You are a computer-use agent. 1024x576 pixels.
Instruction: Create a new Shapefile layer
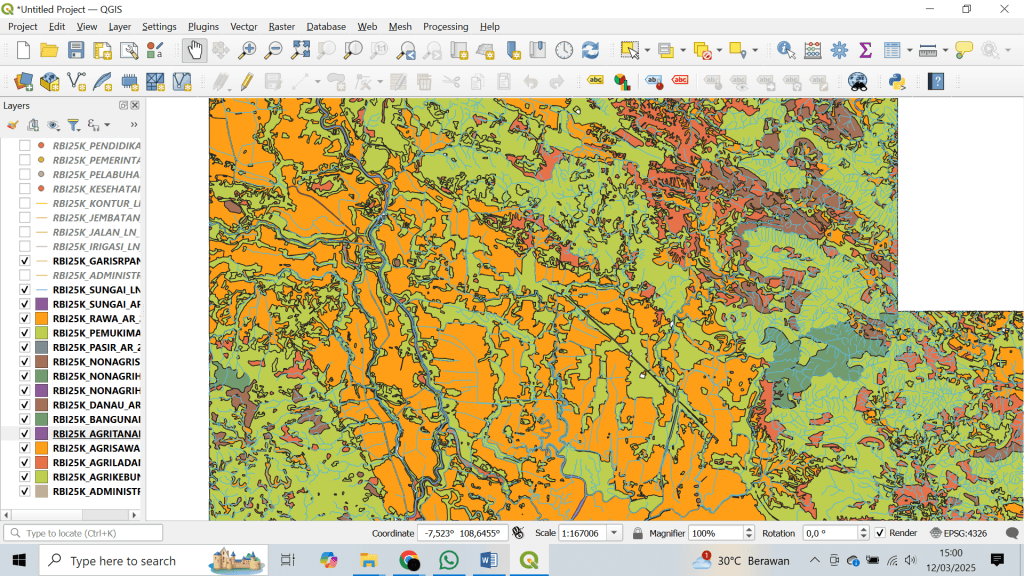pyautogui.click(x=76, y=82)
